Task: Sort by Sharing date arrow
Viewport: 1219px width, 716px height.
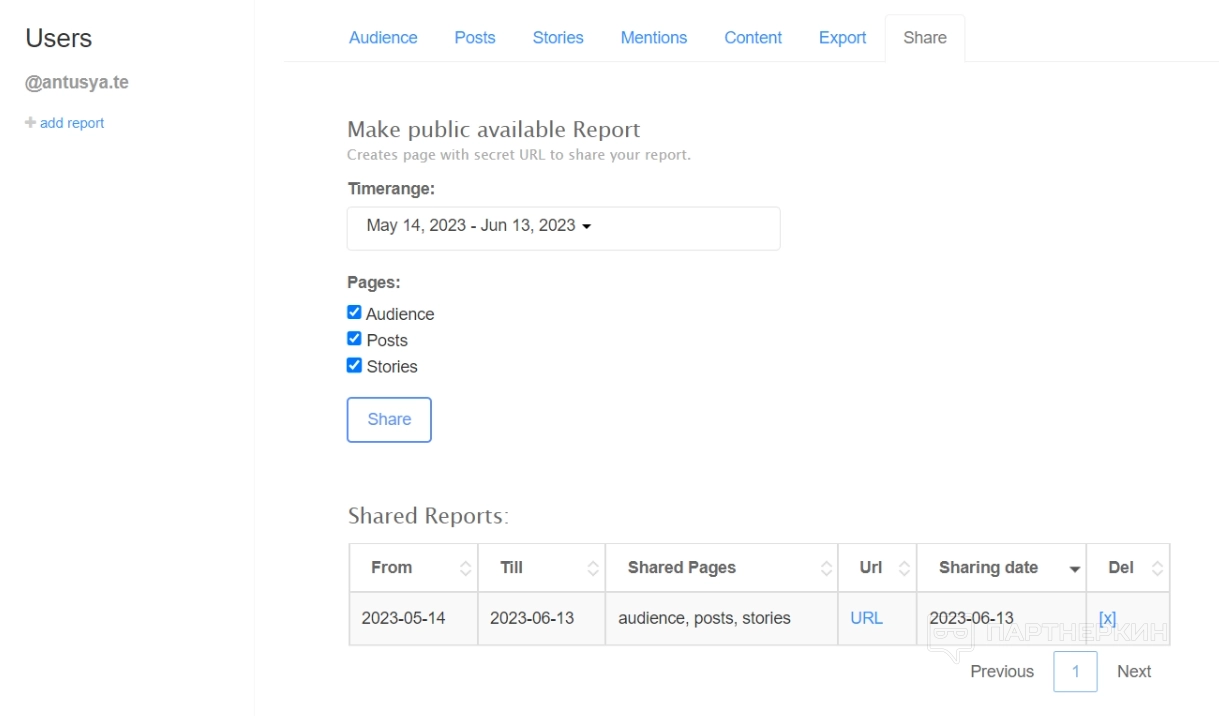Action: click(x=1075, y=569)
